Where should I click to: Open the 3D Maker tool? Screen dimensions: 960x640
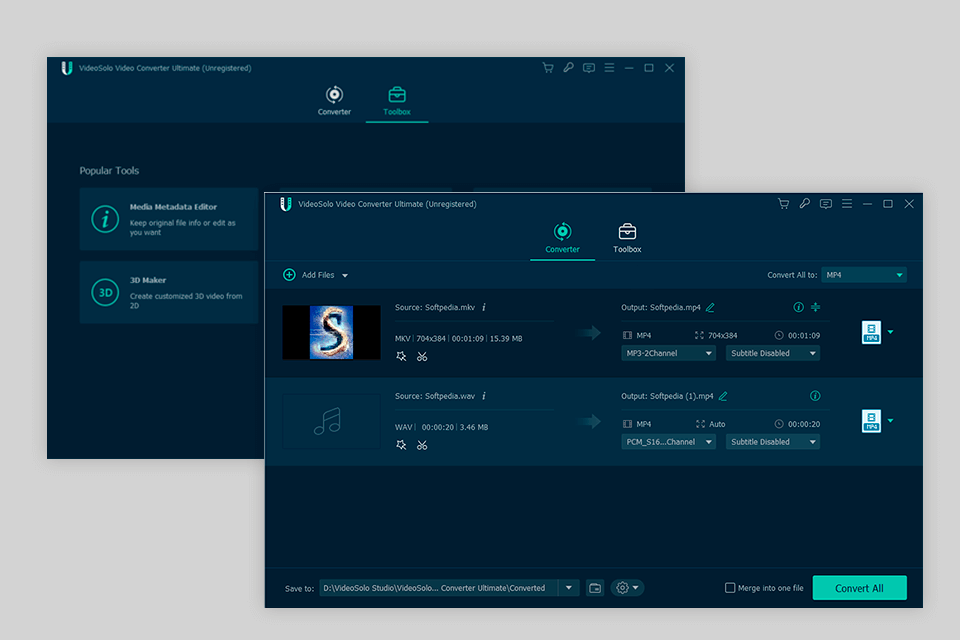(x=168, y=292)
